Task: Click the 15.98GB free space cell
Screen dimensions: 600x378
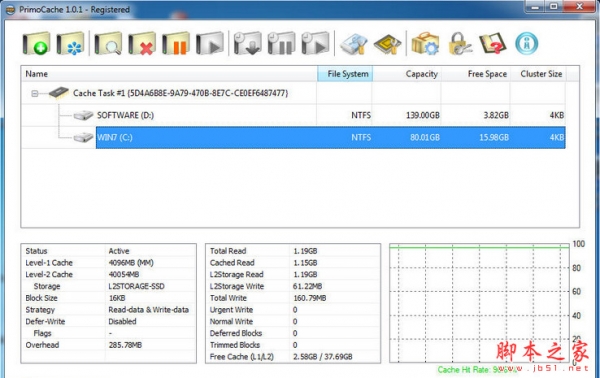Action: click(494, 137)
